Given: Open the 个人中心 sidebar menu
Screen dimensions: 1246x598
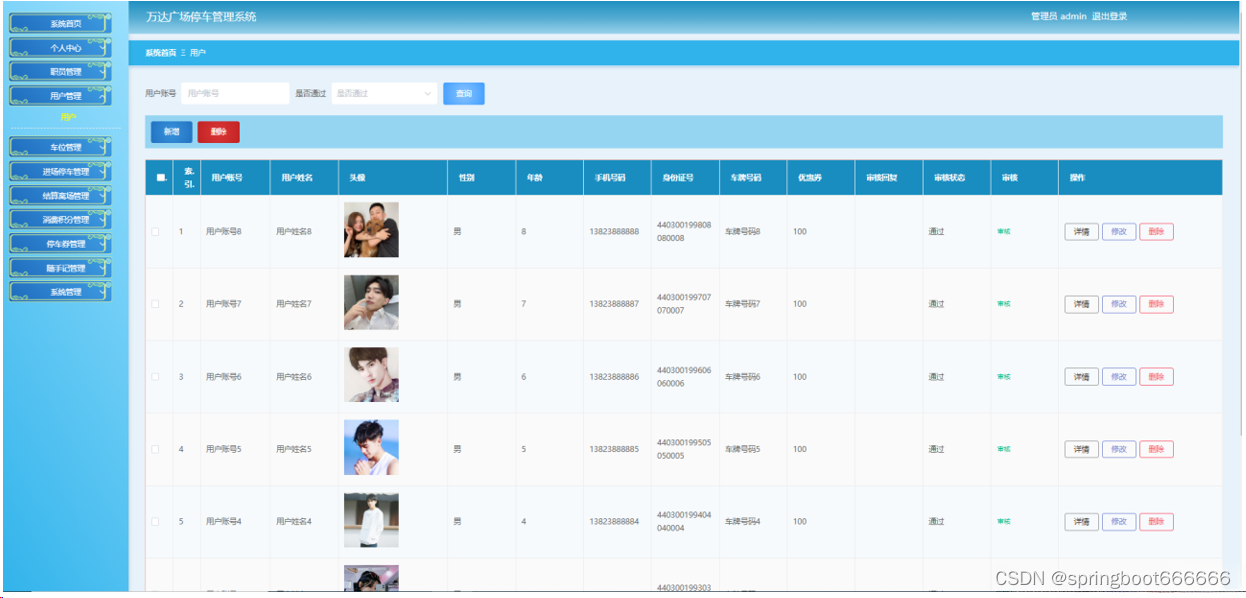Looking at the screenshot, I should coord(60,47).
